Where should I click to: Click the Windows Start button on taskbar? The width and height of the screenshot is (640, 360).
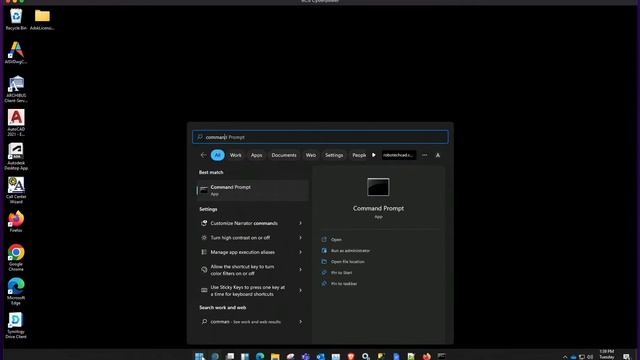click(x=199, y=356)
